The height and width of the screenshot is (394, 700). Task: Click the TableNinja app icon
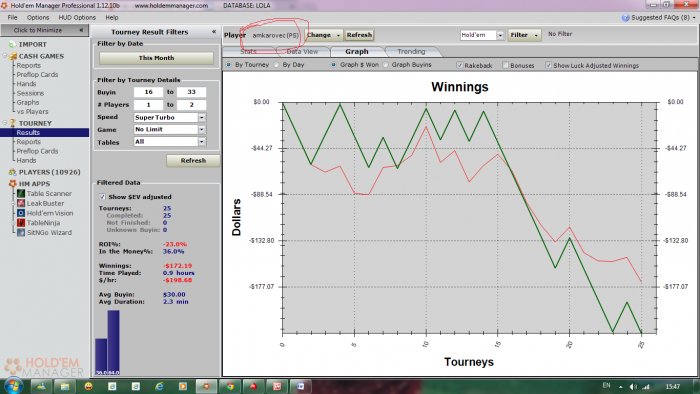[x=21, y=223]
